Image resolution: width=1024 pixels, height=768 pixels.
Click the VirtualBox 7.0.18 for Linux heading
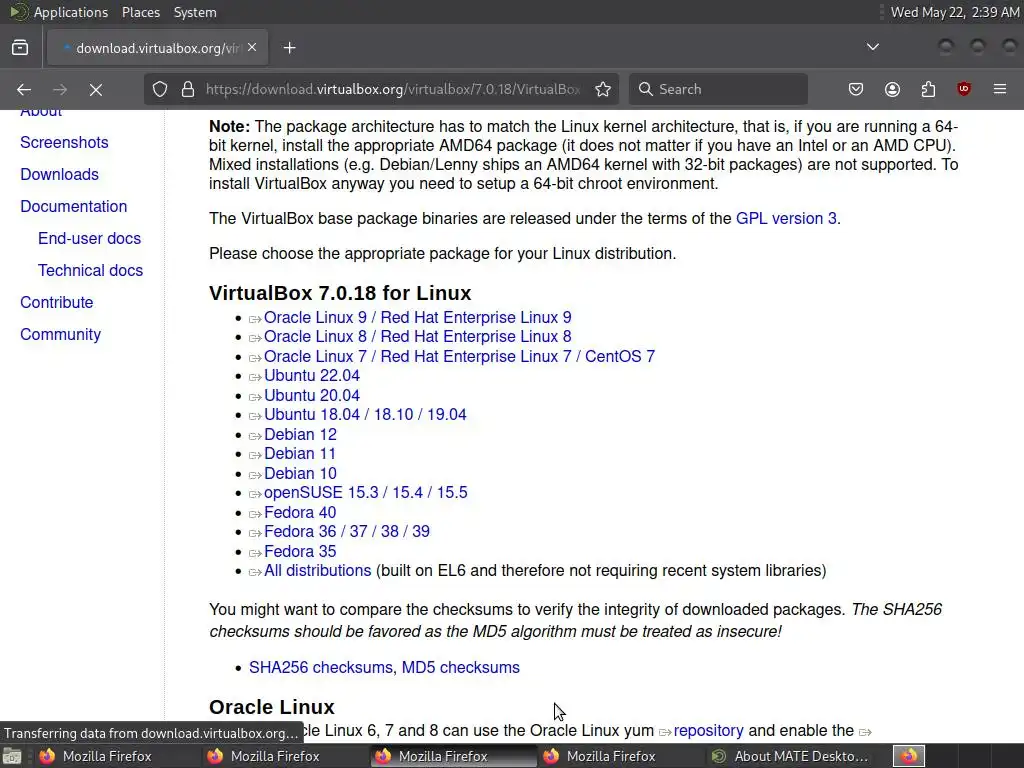(340, 293)
